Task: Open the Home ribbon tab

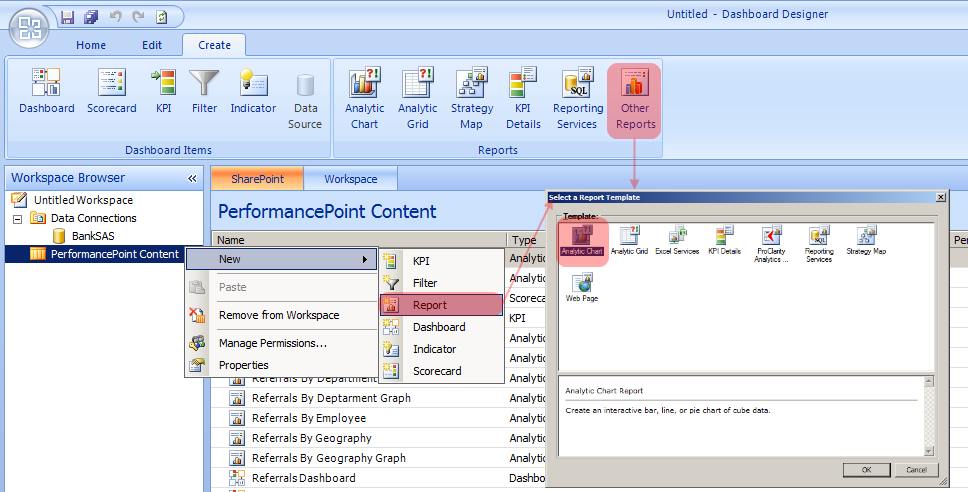Action: click(x=91, y=45)
